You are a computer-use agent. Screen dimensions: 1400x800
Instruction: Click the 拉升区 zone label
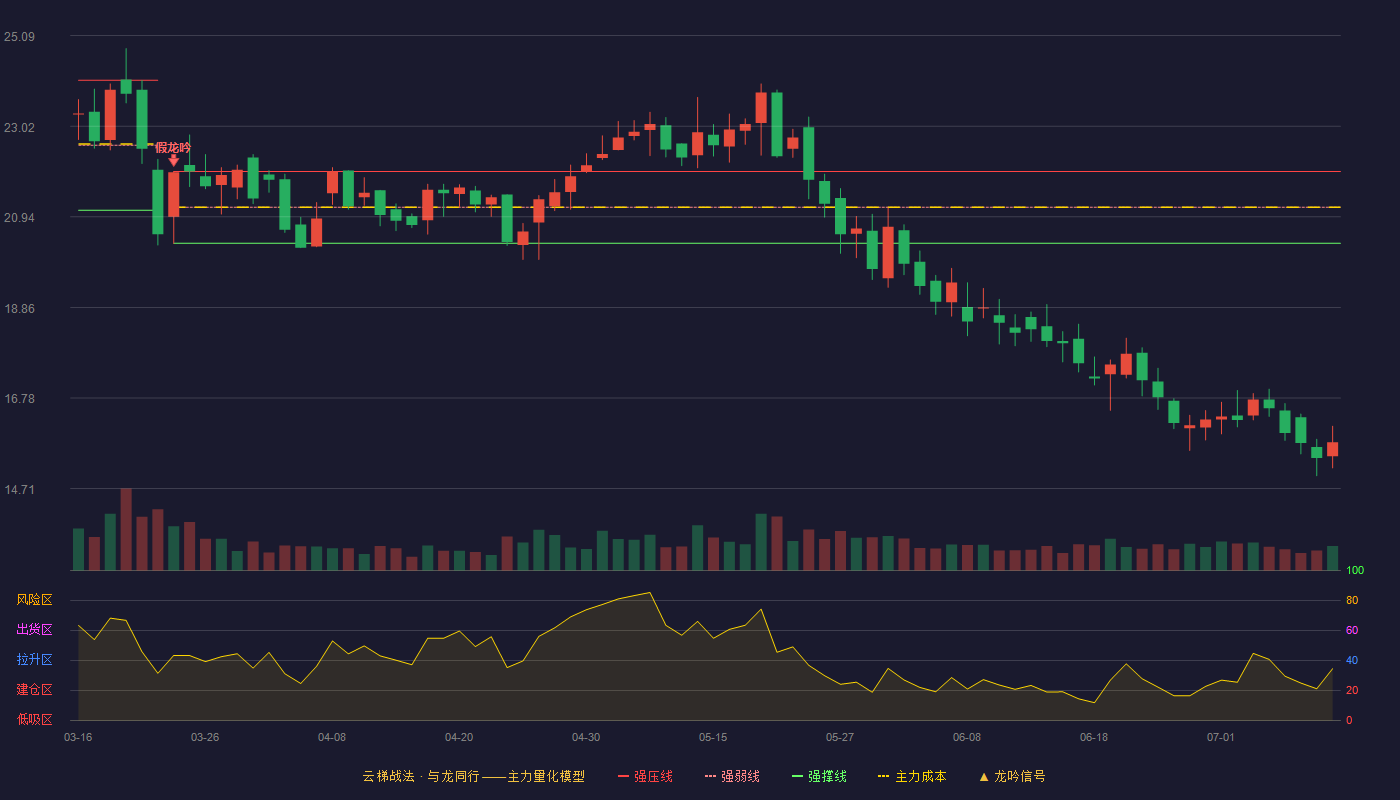34,660
